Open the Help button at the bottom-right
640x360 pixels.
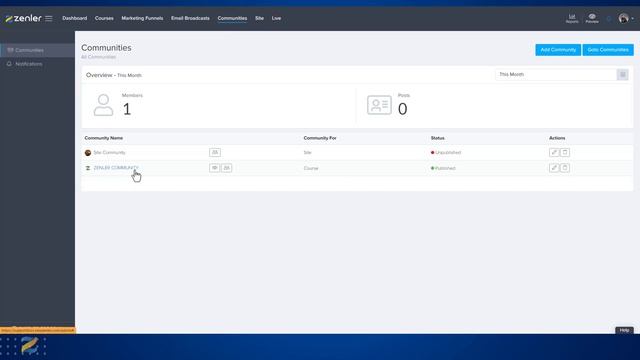pos(624,330)
